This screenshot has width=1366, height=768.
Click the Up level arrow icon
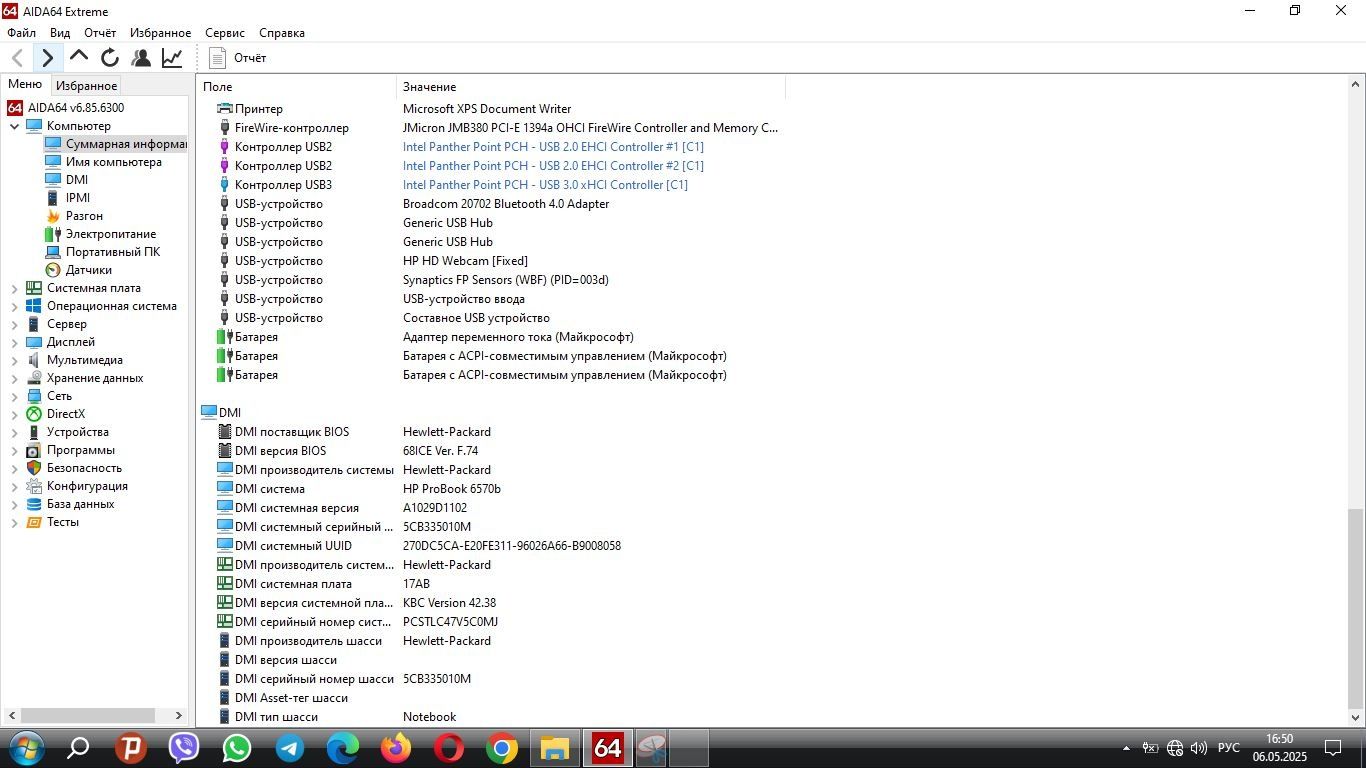click(79, 57)
